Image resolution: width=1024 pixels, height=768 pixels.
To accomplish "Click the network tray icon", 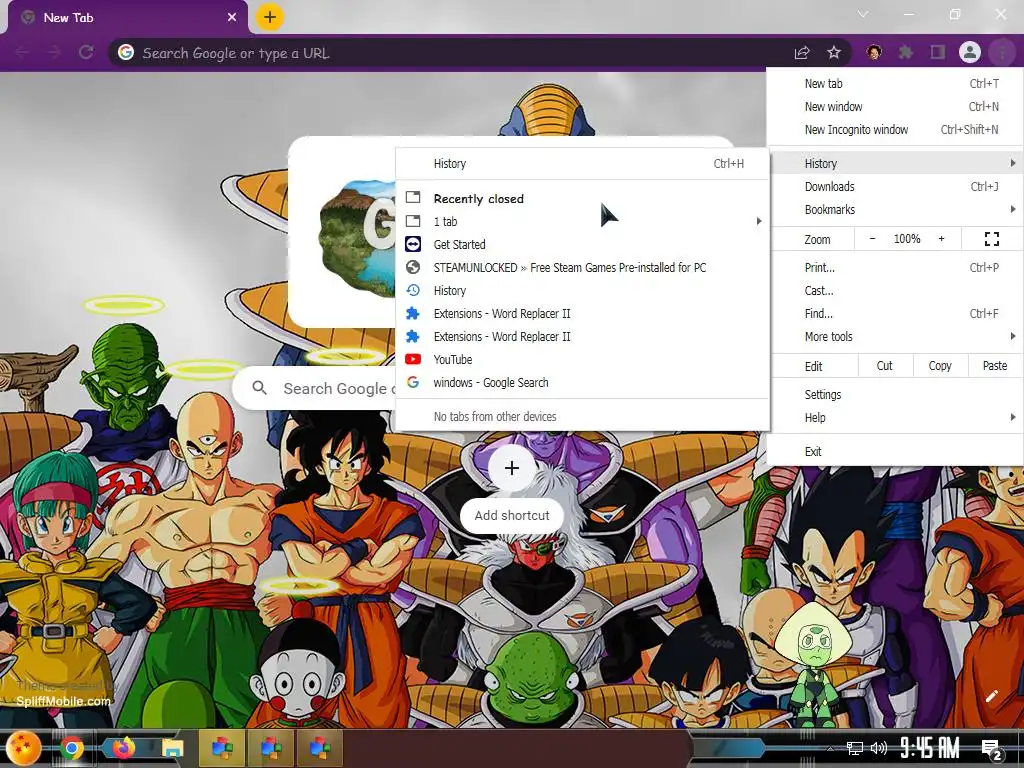I will point(855,748).
